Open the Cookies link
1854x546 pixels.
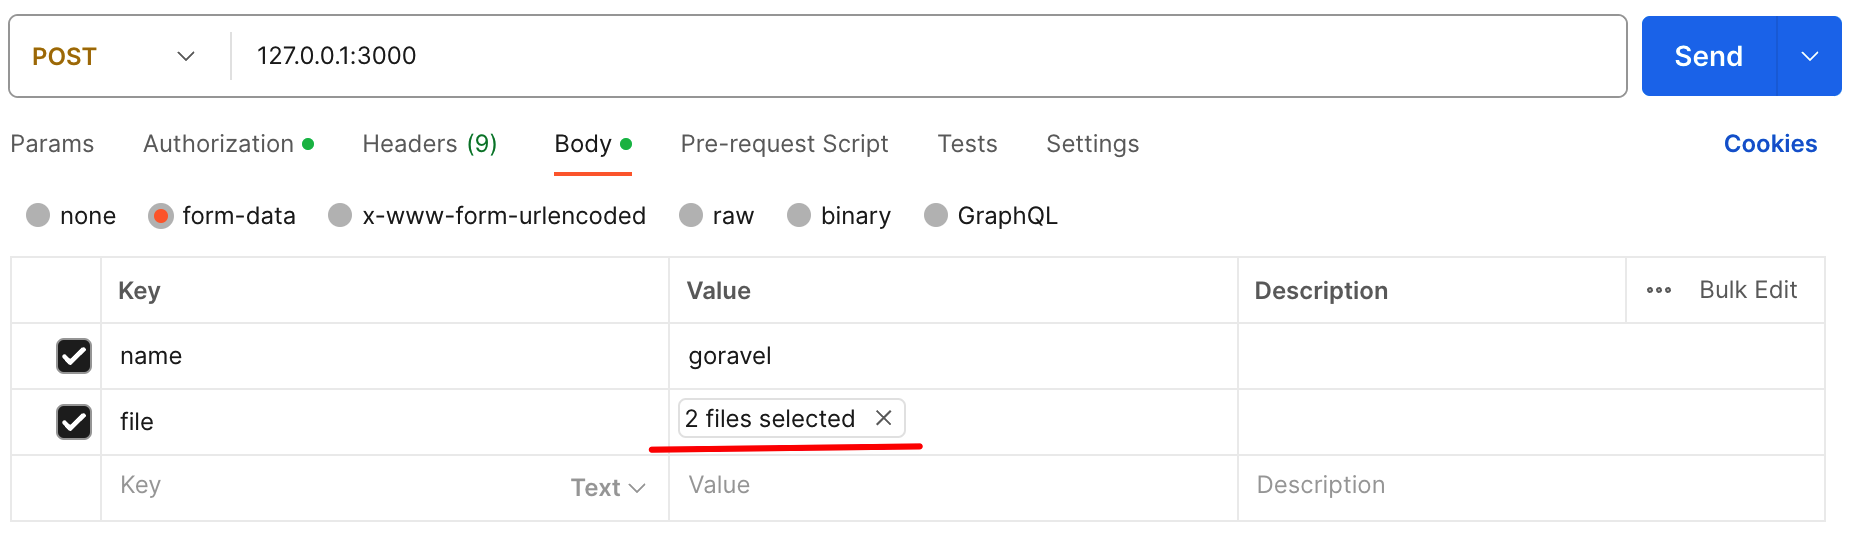click(x=1770, y=144)
